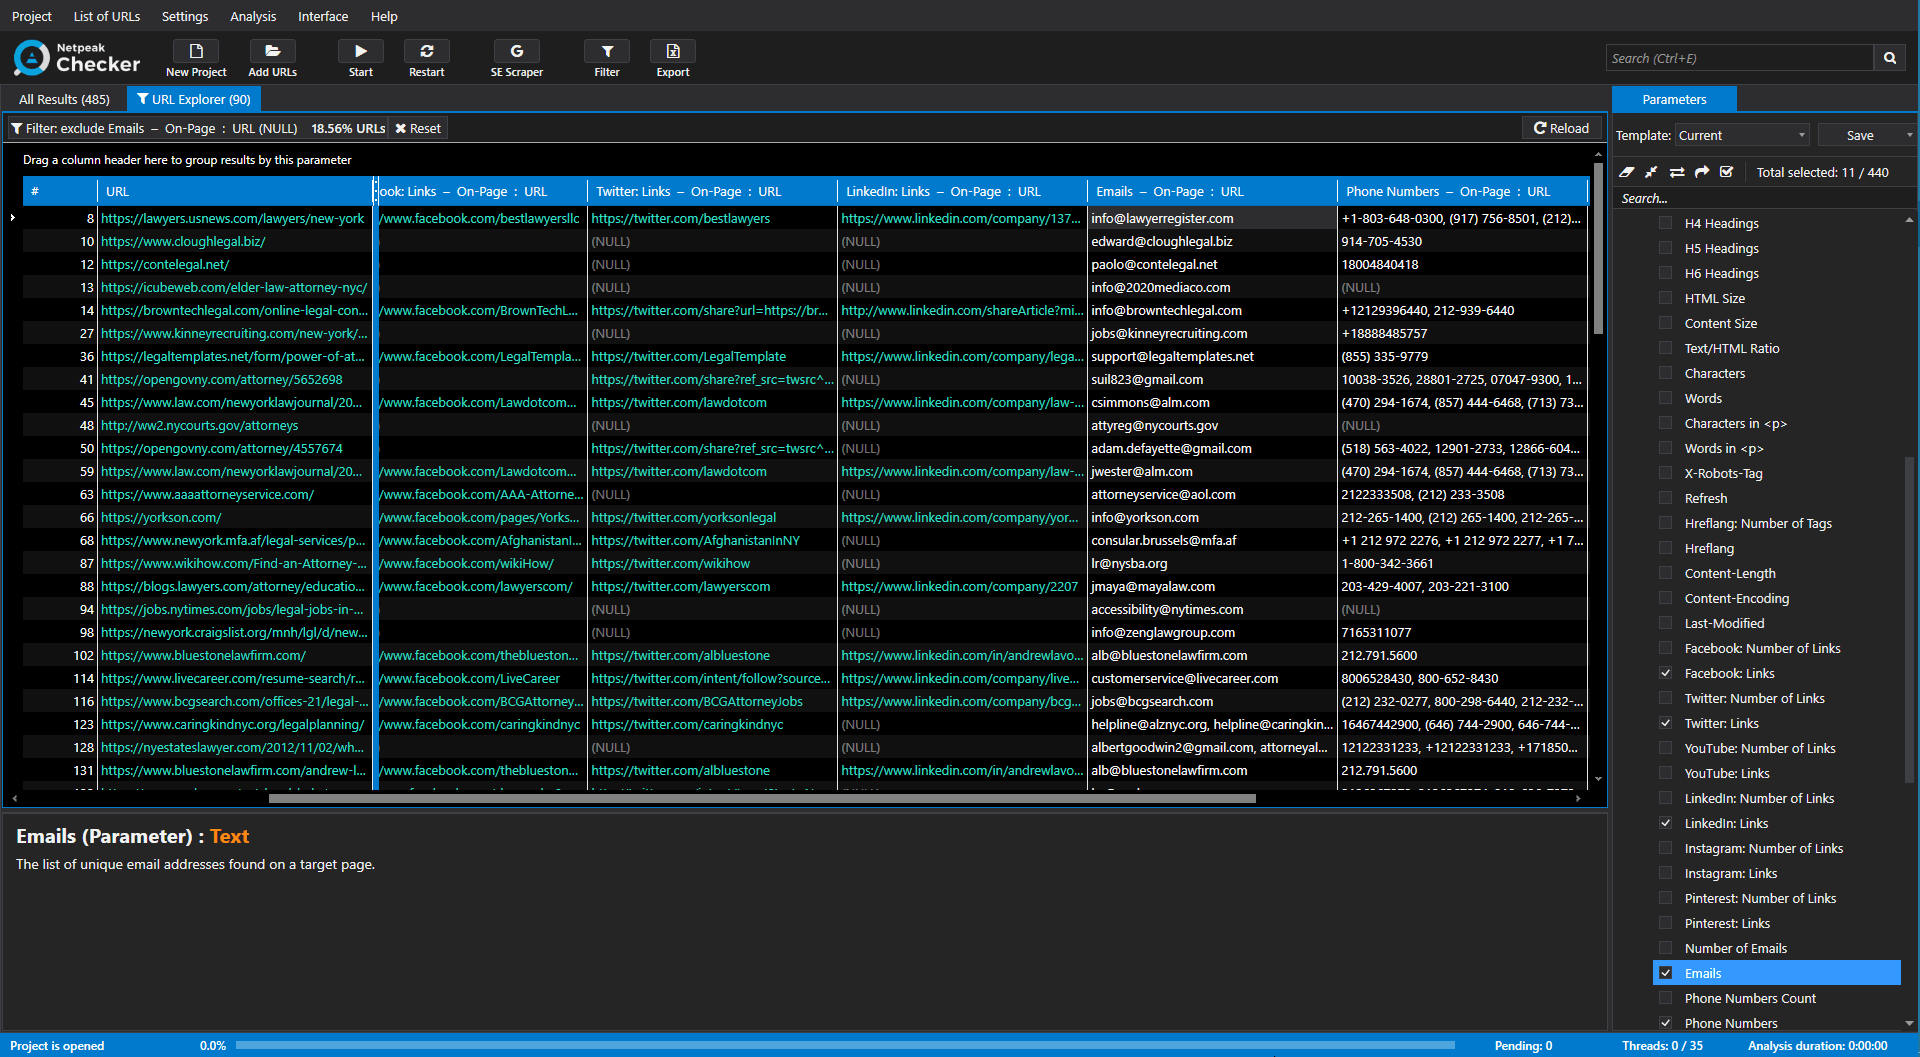Click the main Search (Ctrl+E) field
The width and height of the screenshot is (1920, 1057).
pos(1740,58)
